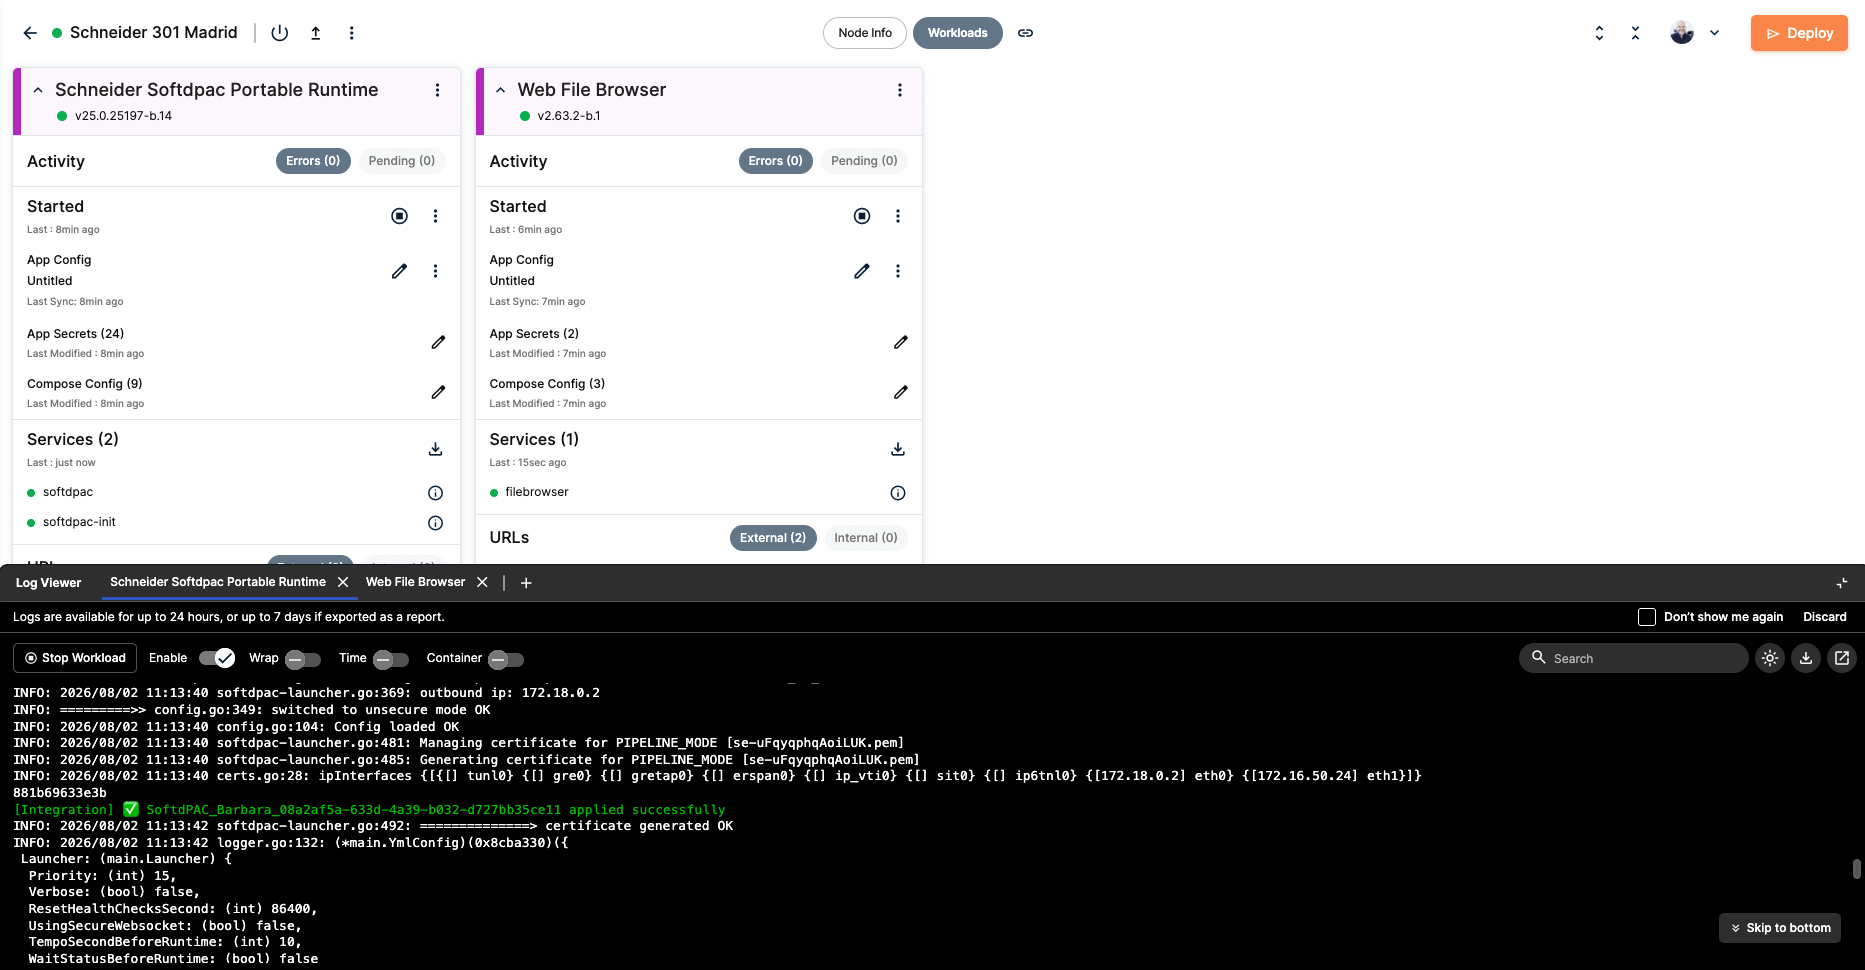1865x970 pixels.
Task: Click the Softdpac version v25.0.25197-b.14
Action: pos(123,116)
